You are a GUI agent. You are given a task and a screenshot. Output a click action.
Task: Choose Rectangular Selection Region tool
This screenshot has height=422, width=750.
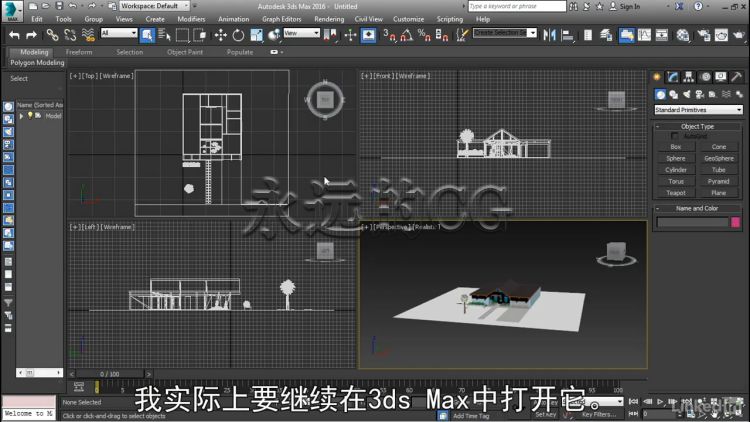click(182, 35)
